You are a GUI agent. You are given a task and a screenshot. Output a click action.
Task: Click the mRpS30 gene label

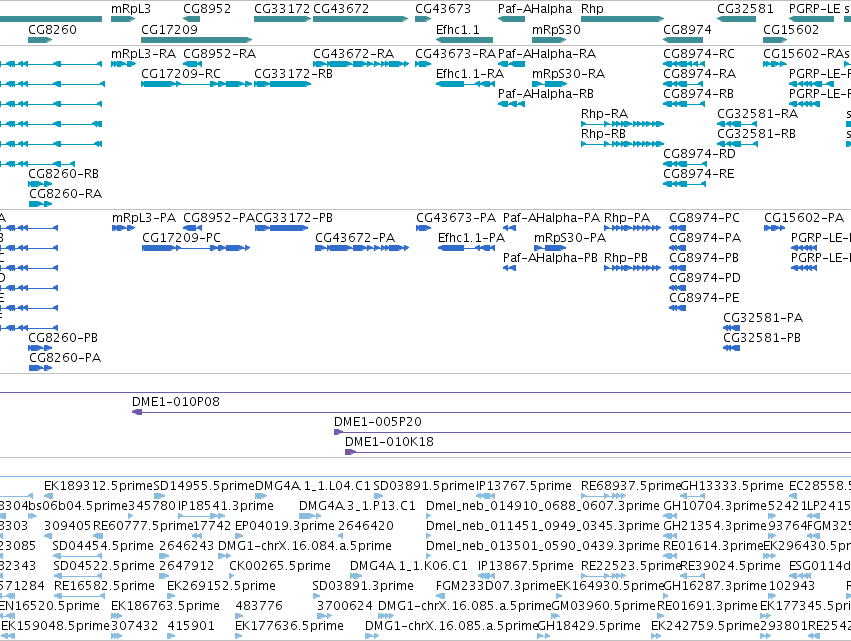[x=556, y=29]
